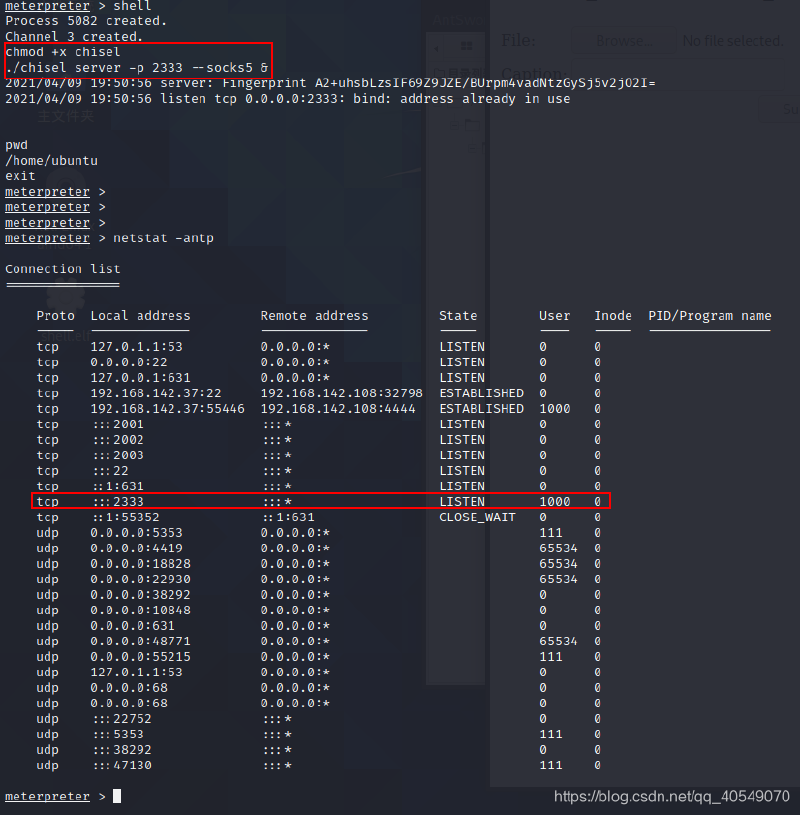The image size is (800, 815).
Task: Click the 'pwd' command line
Action: pyautogui.click(x=16, y=146)
